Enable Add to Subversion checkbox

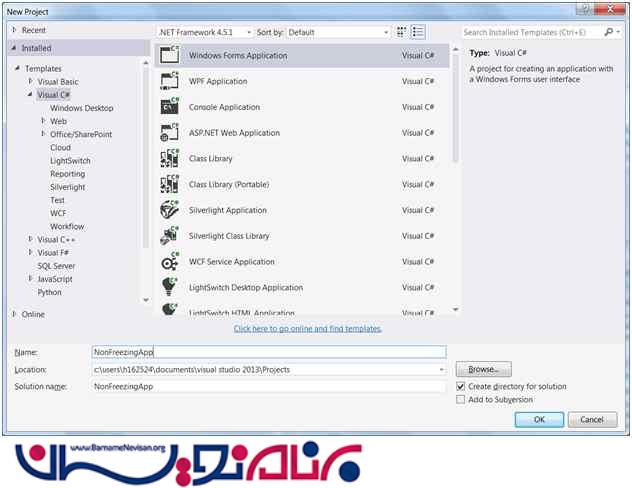(460, 399)
